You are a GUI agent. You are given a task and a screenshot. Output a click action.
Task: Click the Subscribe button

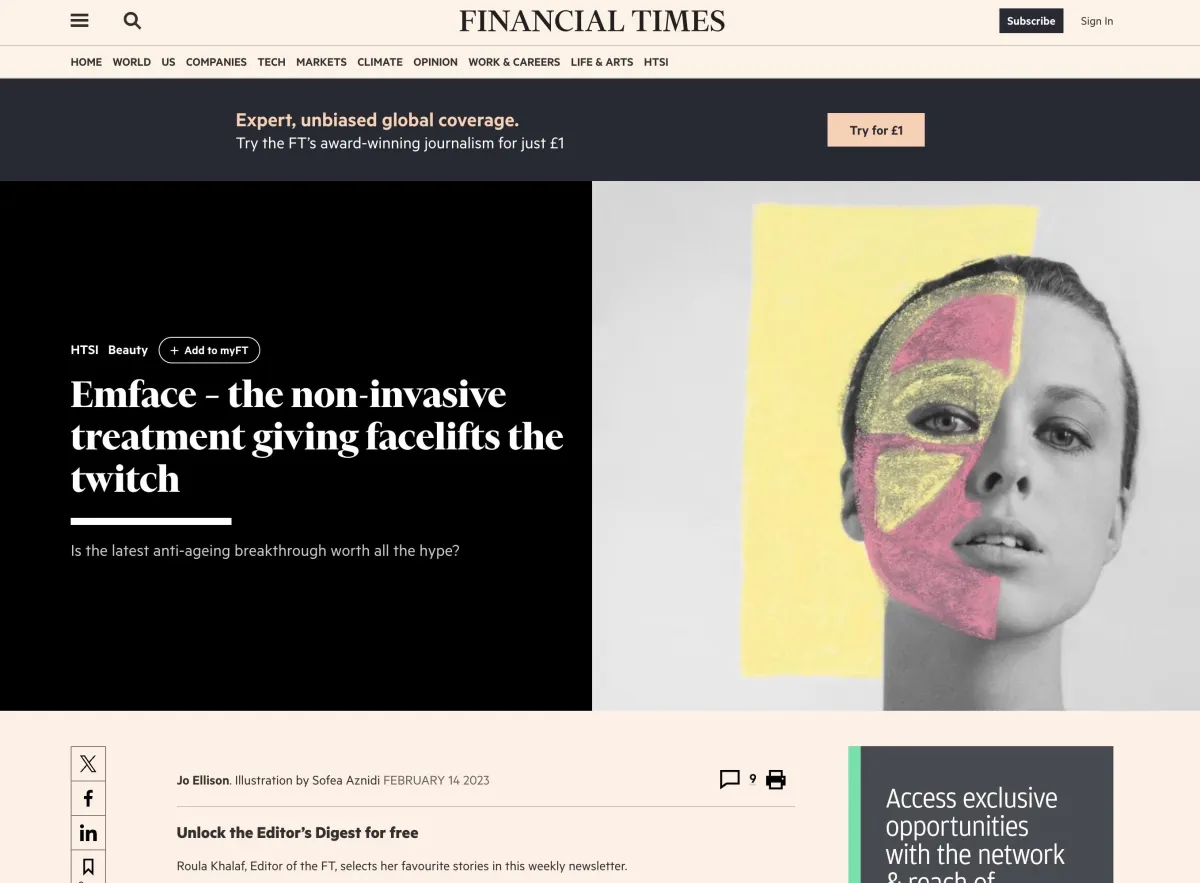click(1031, 21)
